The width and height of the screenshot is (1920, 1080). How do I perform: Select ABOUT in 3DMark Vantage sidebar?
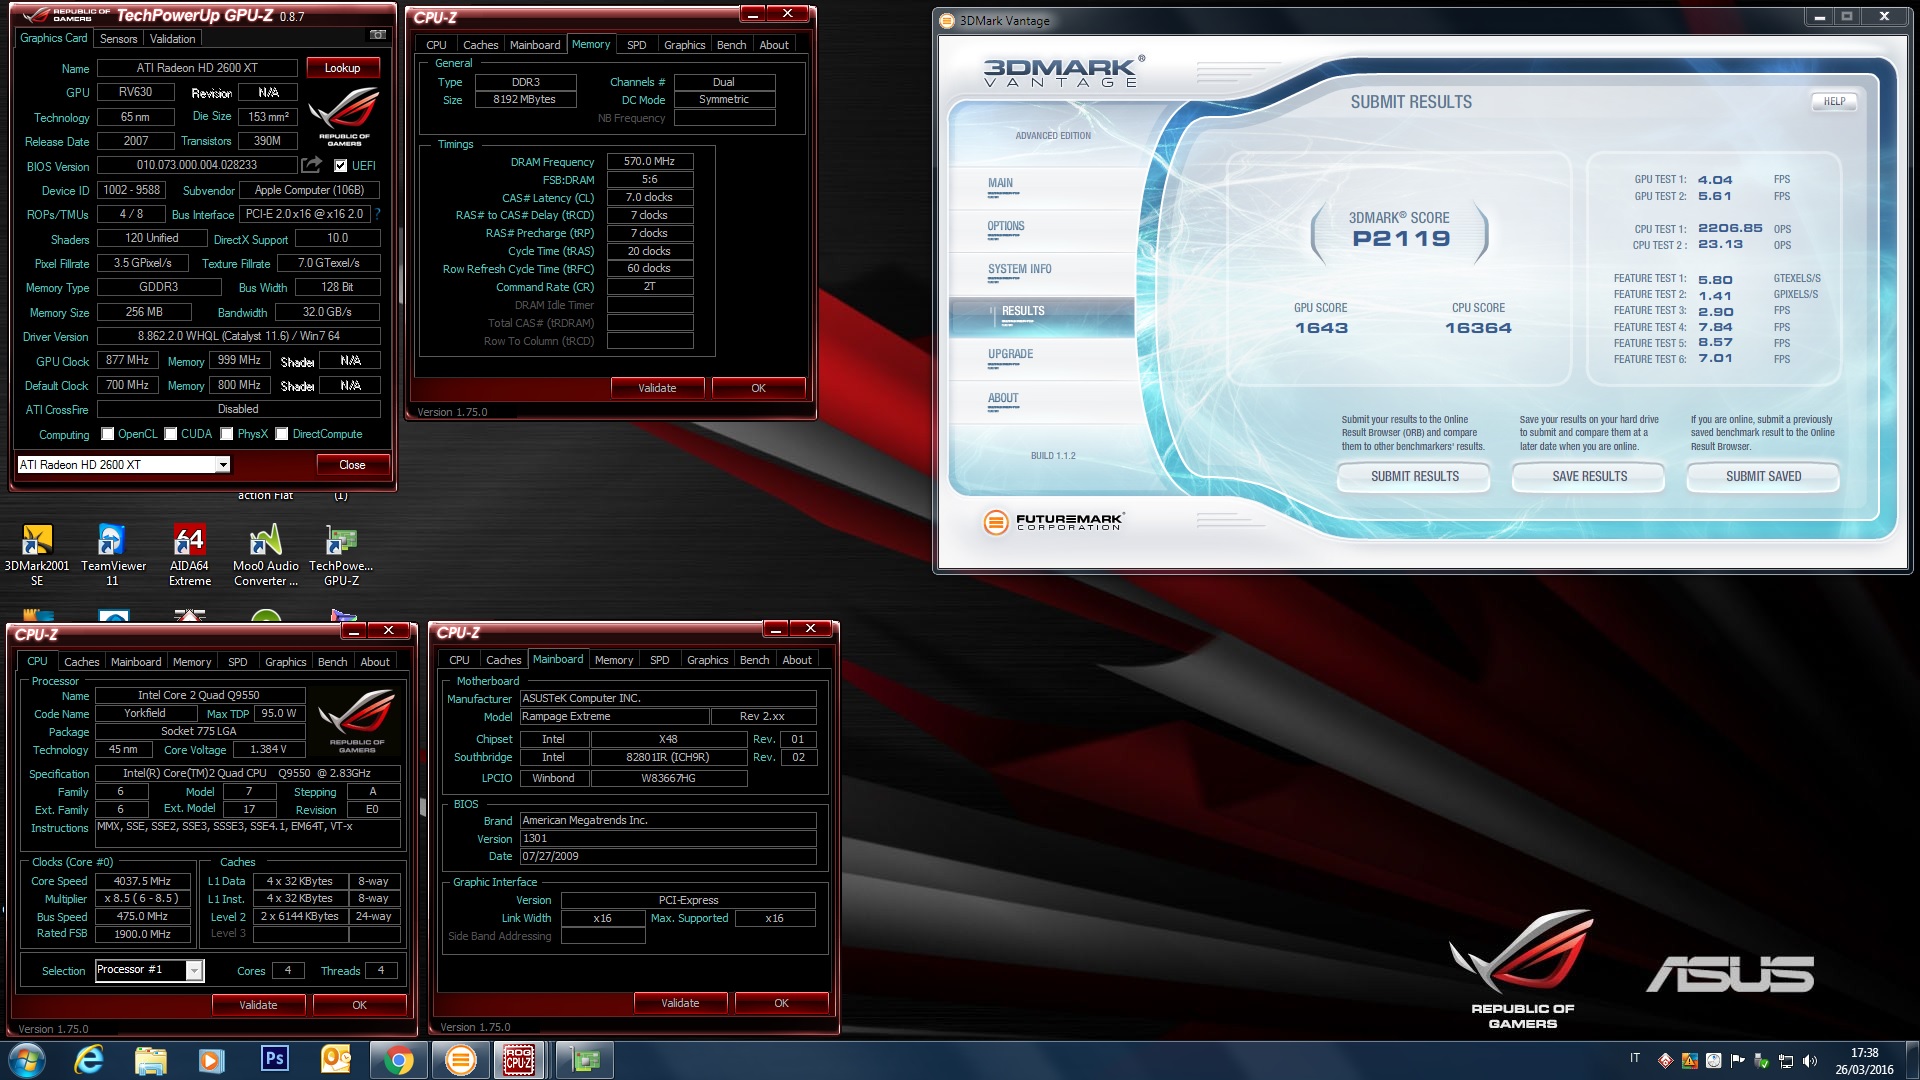pyautogui.click(x=1003, y=398)
